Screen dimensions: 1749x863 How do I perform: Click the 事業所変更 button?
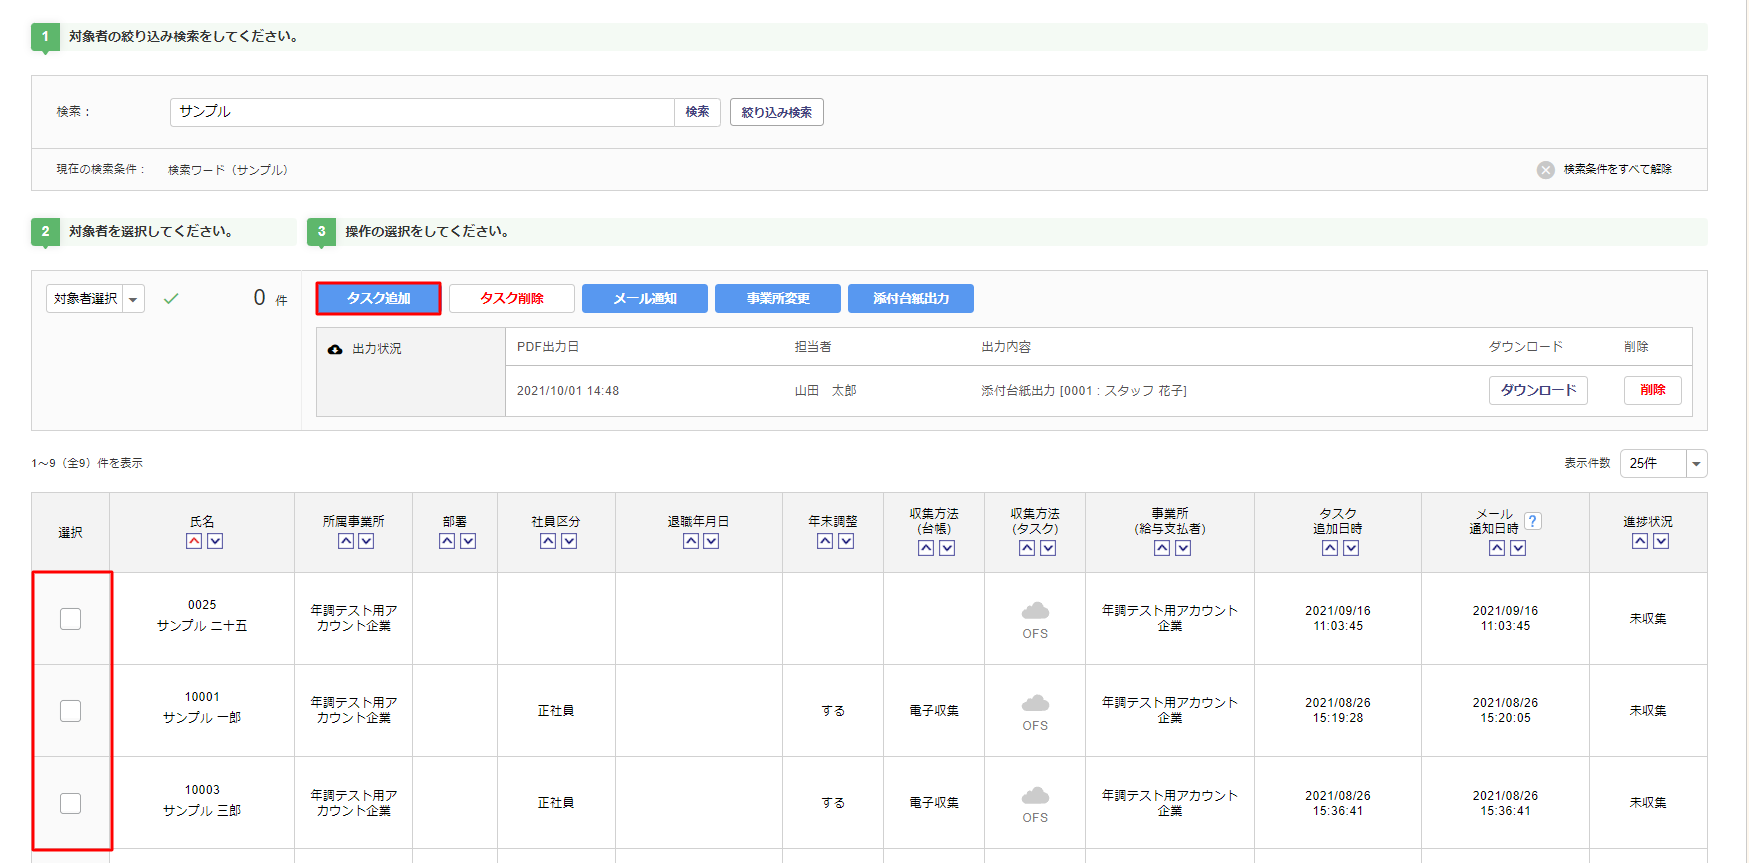pos(778,298)
